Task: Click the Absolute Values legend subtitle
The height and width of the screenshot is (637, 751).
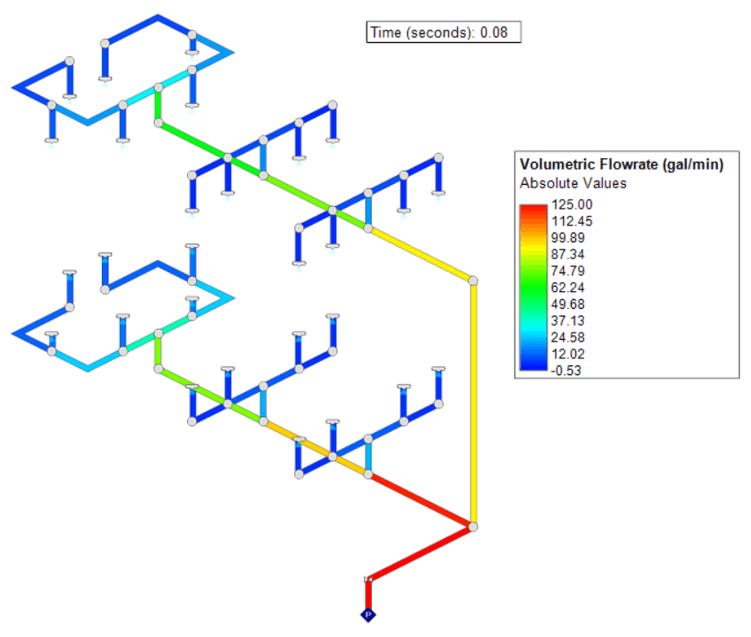Action: click(x=573, y=183)
